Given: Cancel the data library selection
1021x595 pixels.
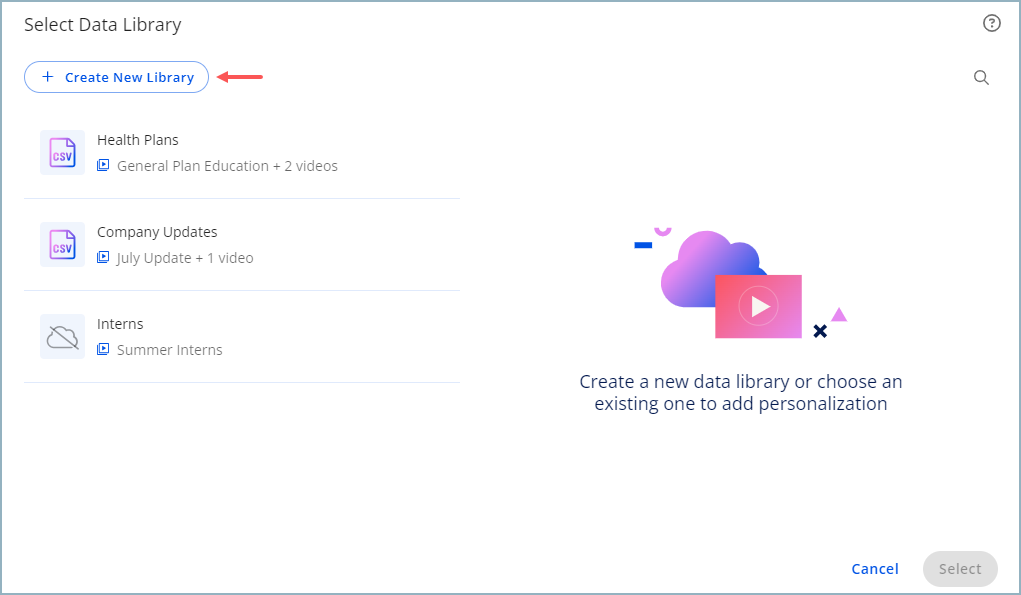Looking at the screenshot, I should 874,569.
